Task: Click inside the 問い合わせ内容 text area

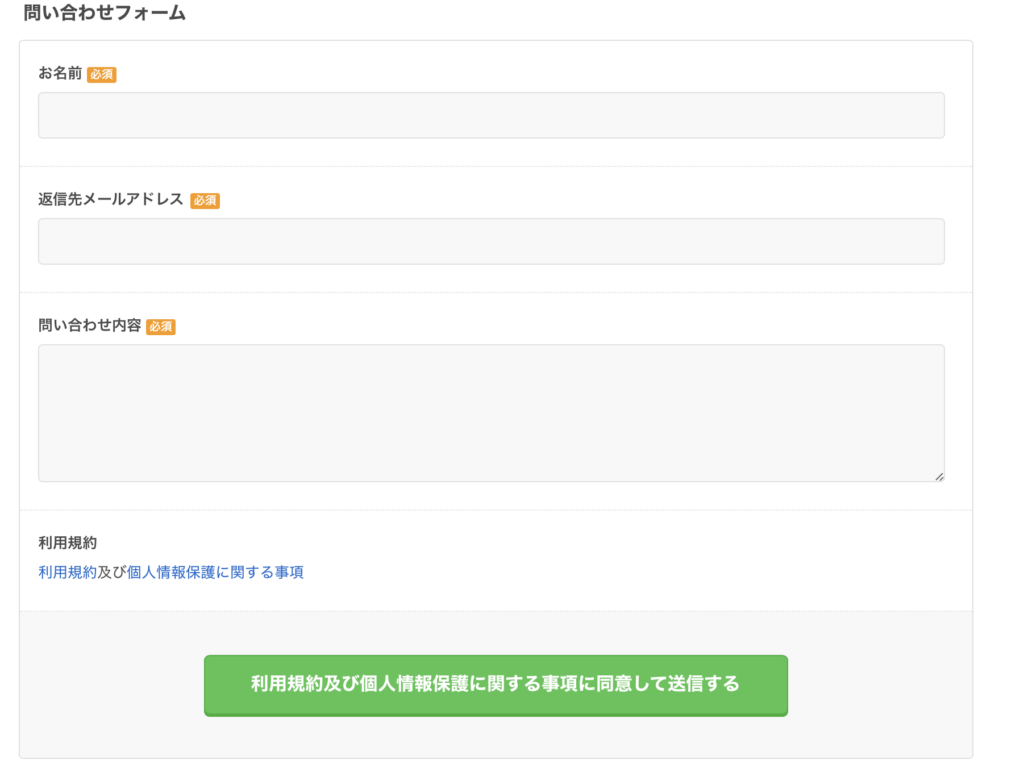Action: point(491,413)
